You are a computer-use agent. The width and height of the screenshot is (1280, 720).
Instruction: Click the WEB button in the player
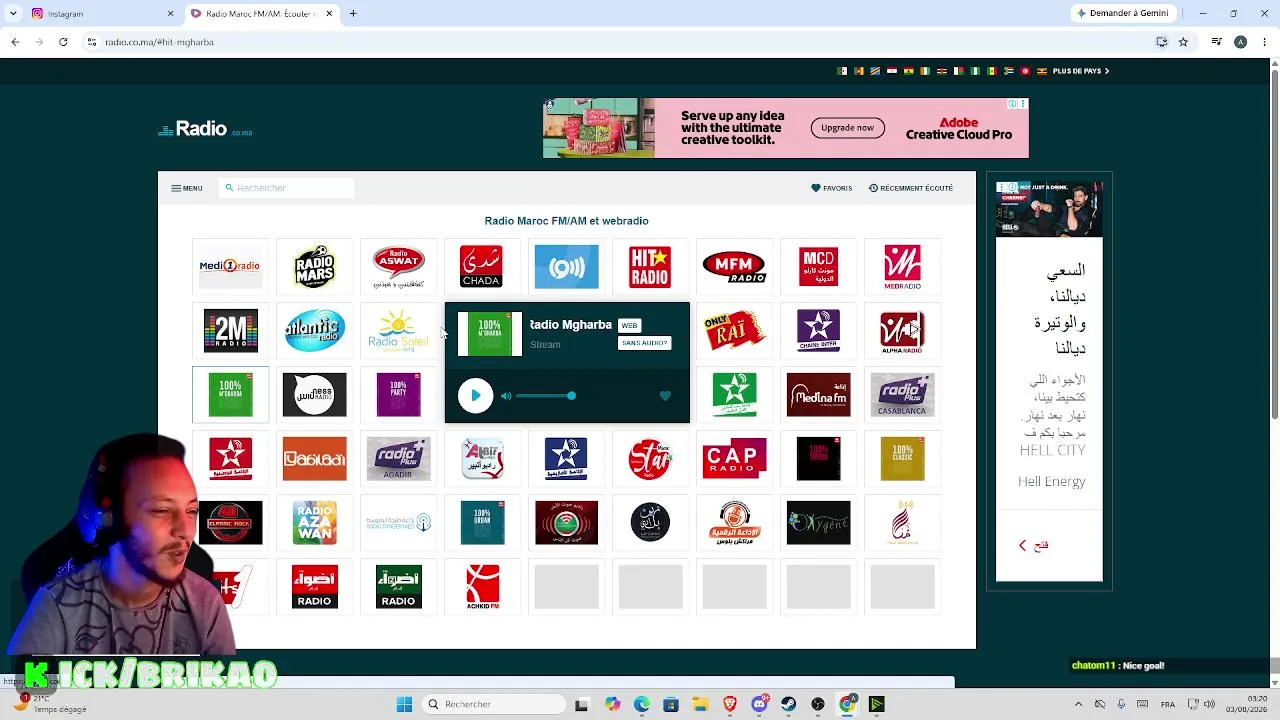pyautogui.click(x=629, y=325)
